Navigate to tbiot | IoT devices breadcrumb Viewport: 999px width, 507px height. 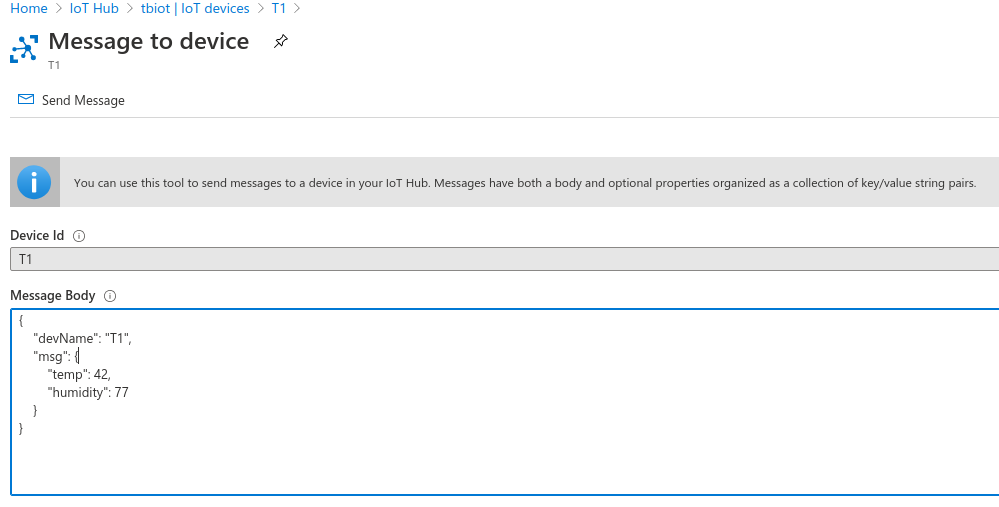coord(195,9)
